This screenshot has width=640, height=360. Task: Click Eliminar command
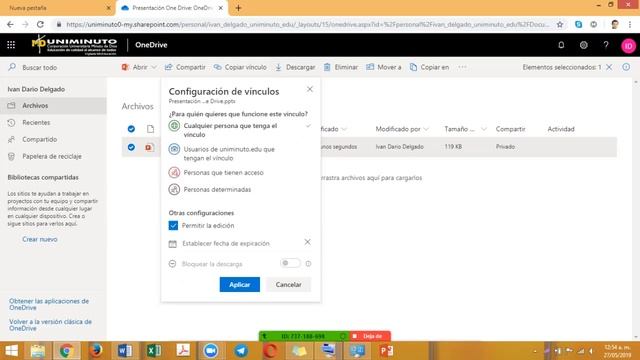point(341,67)
